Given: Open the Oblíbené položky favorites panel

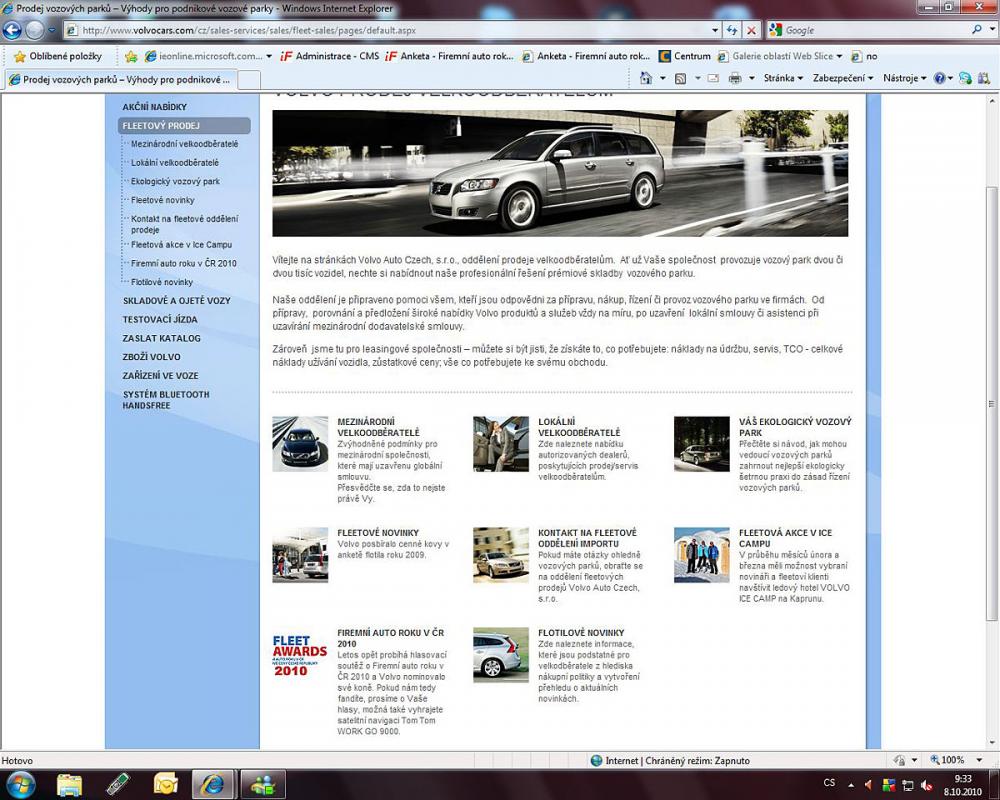Looking at the screenshot, I should click(58, 56).
